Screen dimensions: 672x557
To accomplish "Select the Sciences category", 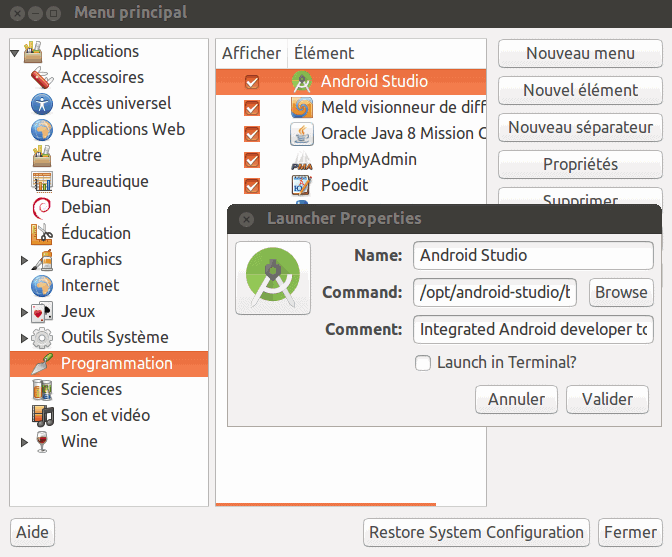I will [92, 390].
